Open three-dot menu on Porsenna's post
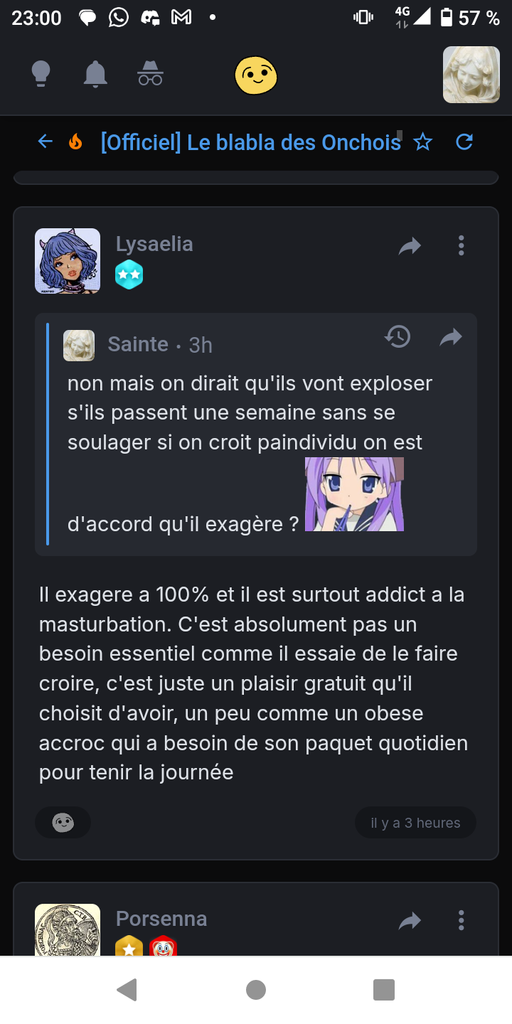512x1024 pixels. pyautogui.click(x=461, y=920)
